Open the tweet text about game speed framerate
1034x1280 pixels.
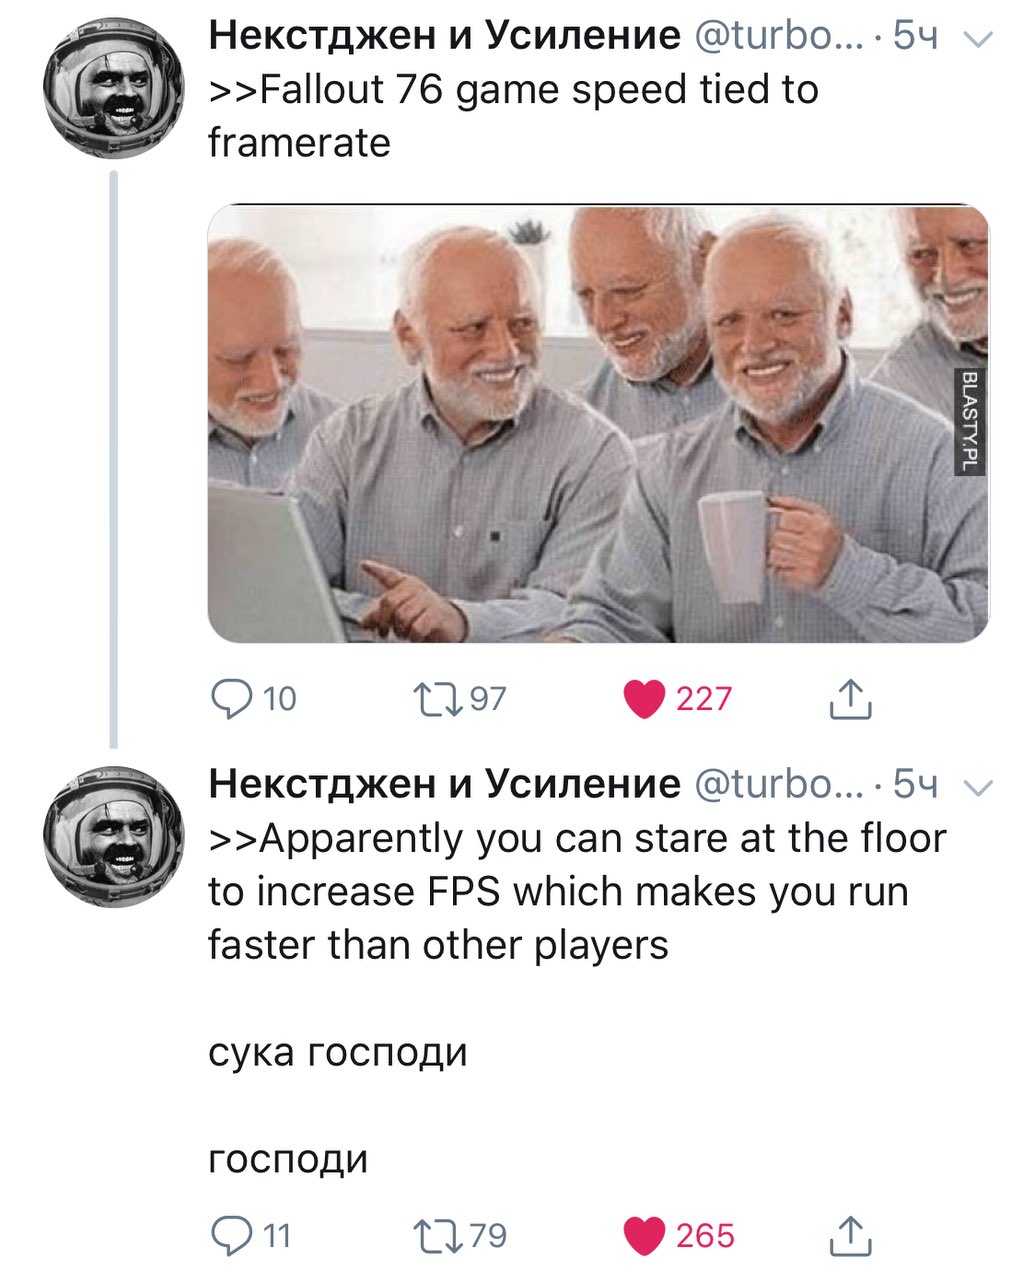click(x=513, y=117)
